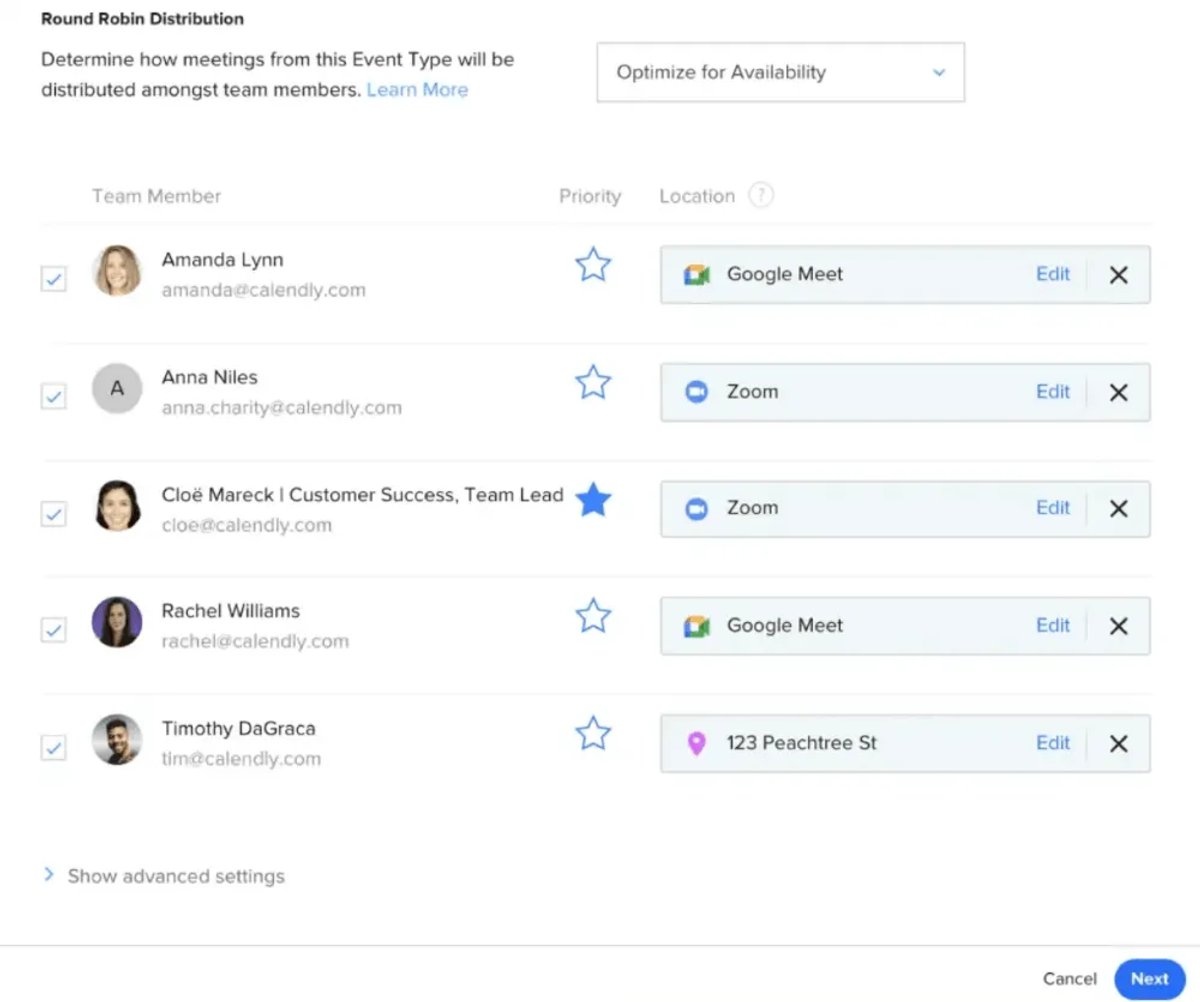Click the Team Member column header
The height and width of the screenshot is (1002, 1200).
point(157,196)
